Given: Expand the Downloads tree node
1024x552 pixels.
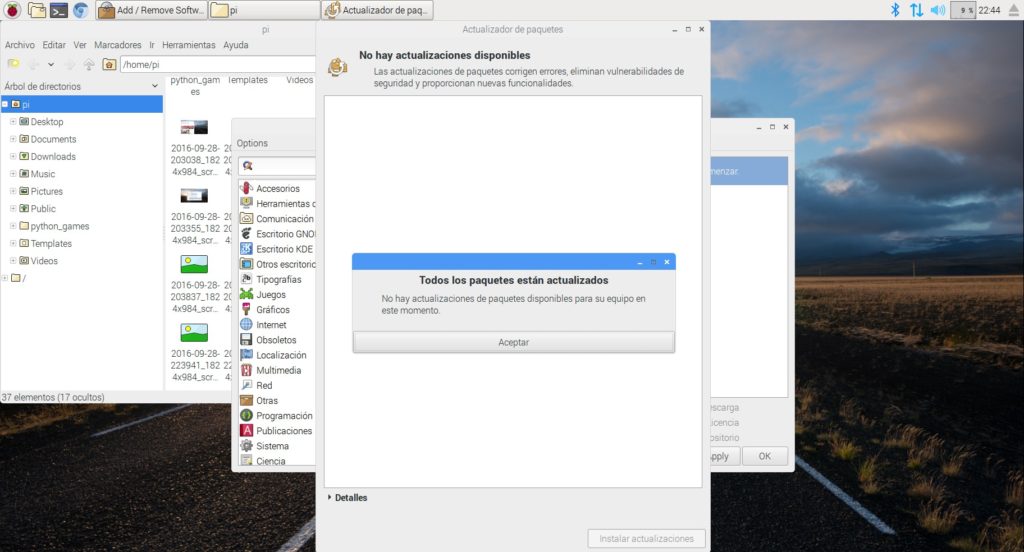Looking at the screenshot, I should point(12,156).
